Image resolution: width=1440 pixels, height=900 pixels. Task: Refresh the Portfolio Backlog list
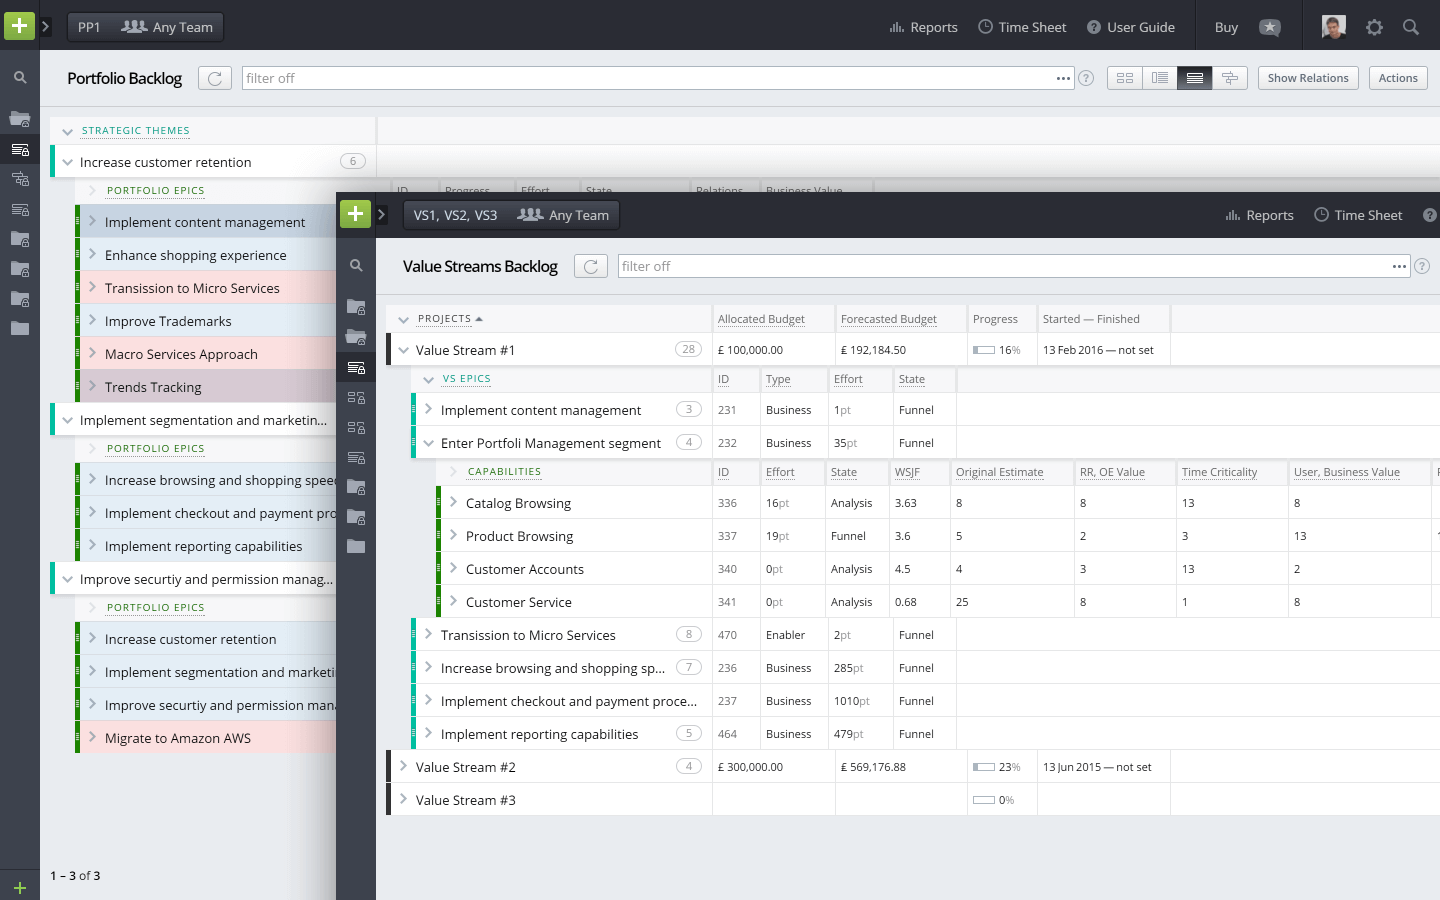tap(215, 78)
